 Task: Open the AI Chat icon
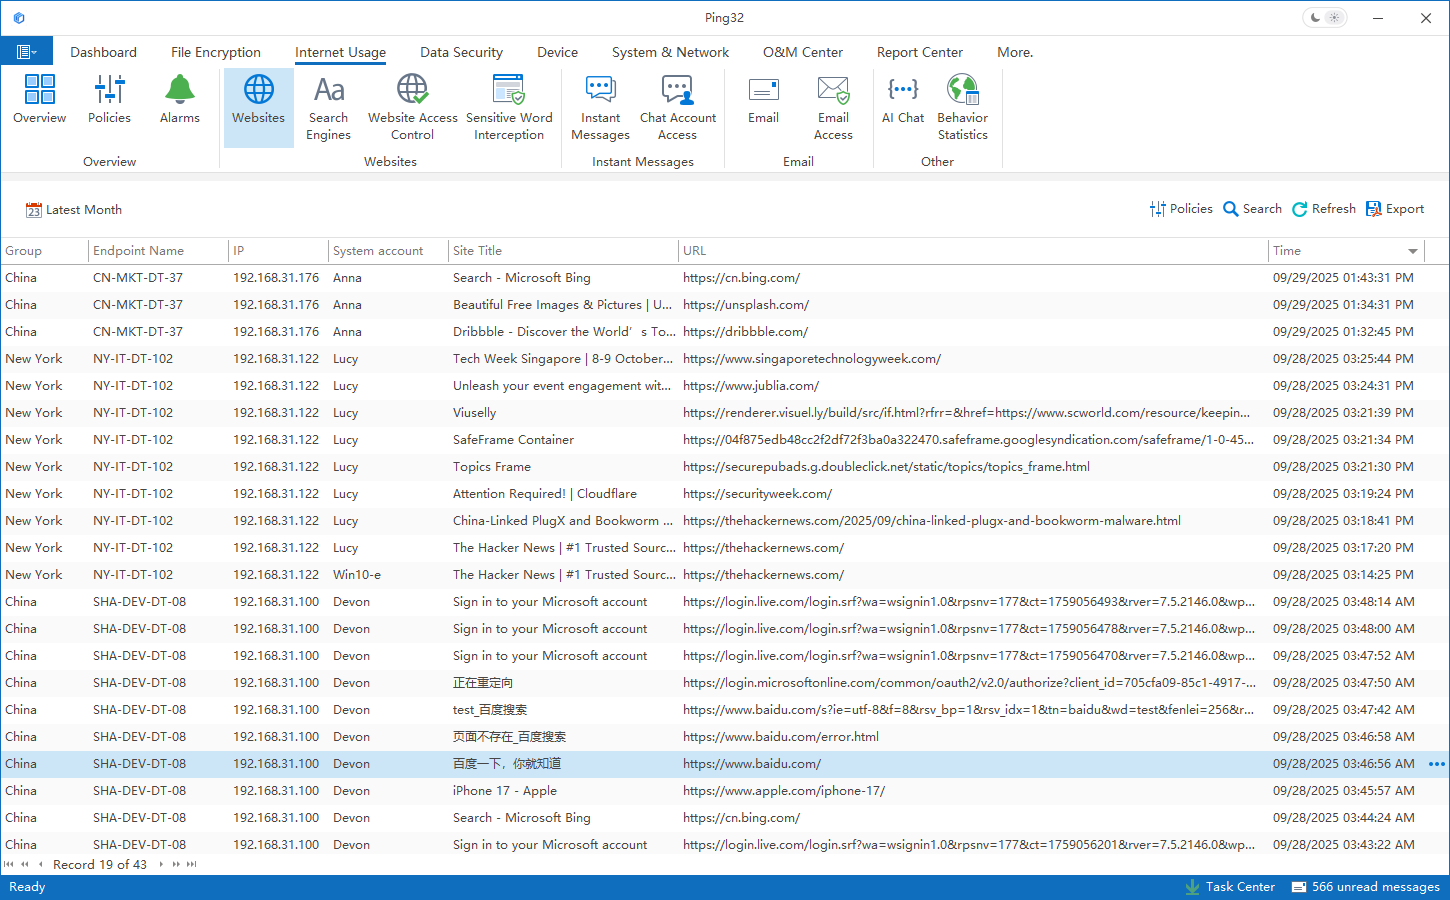pos(902,100)
